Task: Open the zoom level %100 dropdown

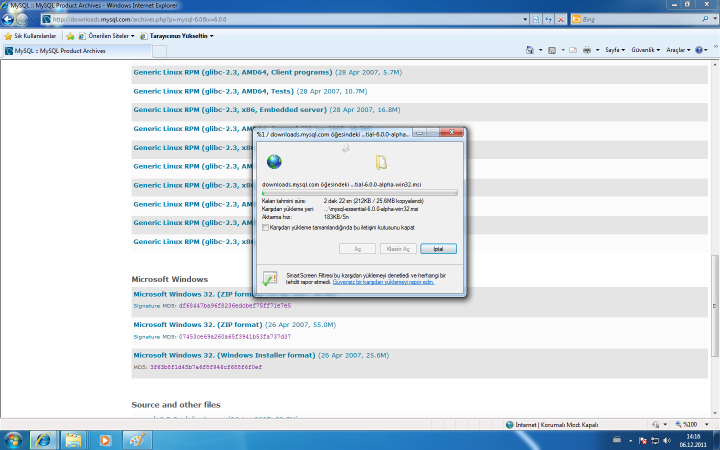Action: [x=692, y=424]
